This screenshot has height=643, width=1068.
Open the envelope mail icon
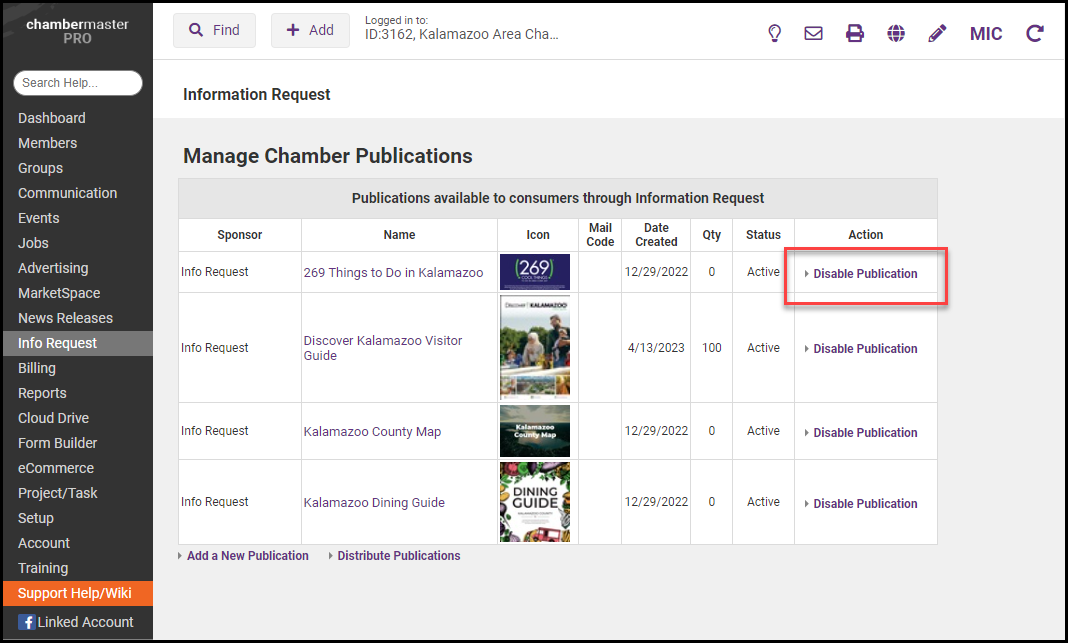tap(814, 33)
